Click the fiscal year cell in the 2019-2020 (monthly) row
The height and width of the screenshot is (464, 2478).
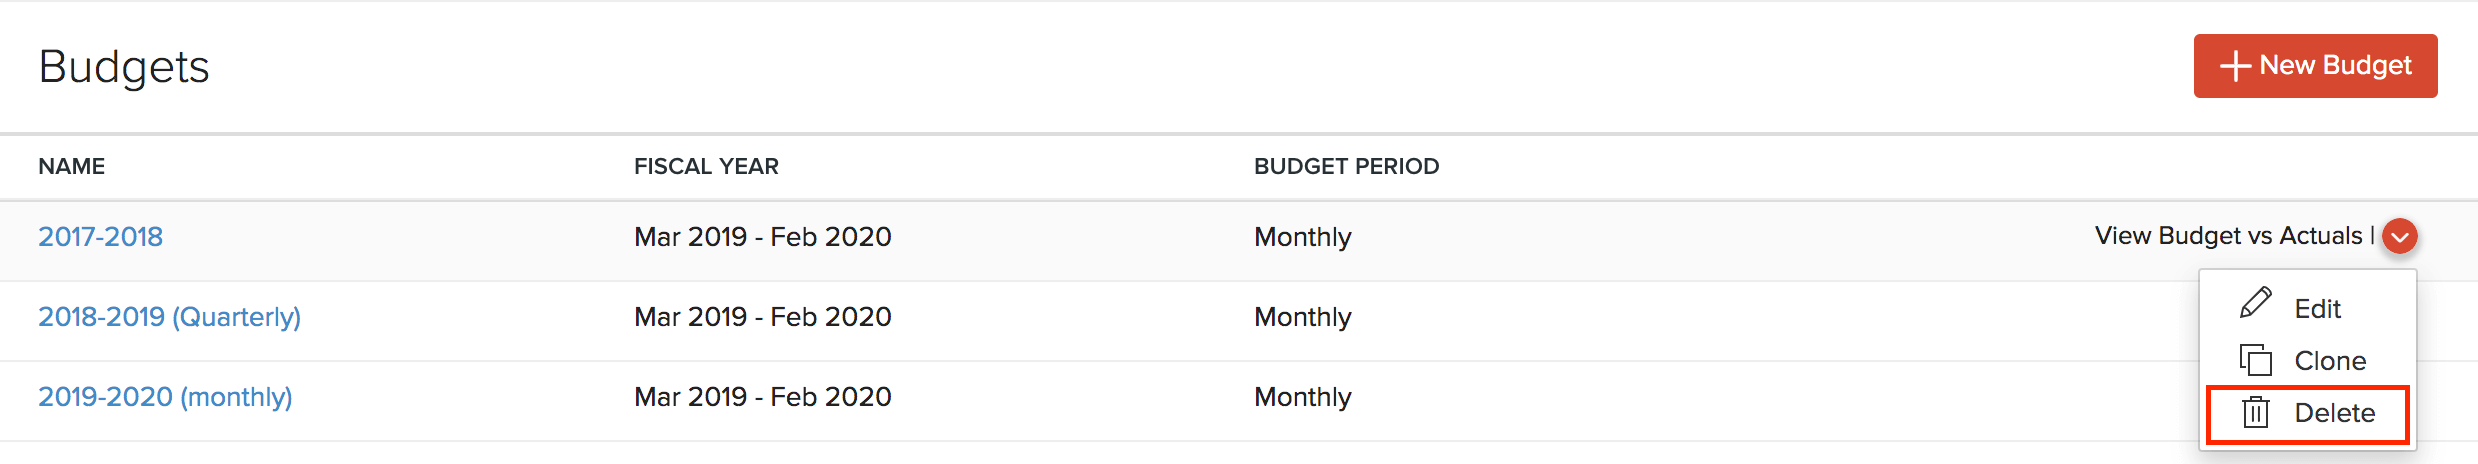click(762, 397)
